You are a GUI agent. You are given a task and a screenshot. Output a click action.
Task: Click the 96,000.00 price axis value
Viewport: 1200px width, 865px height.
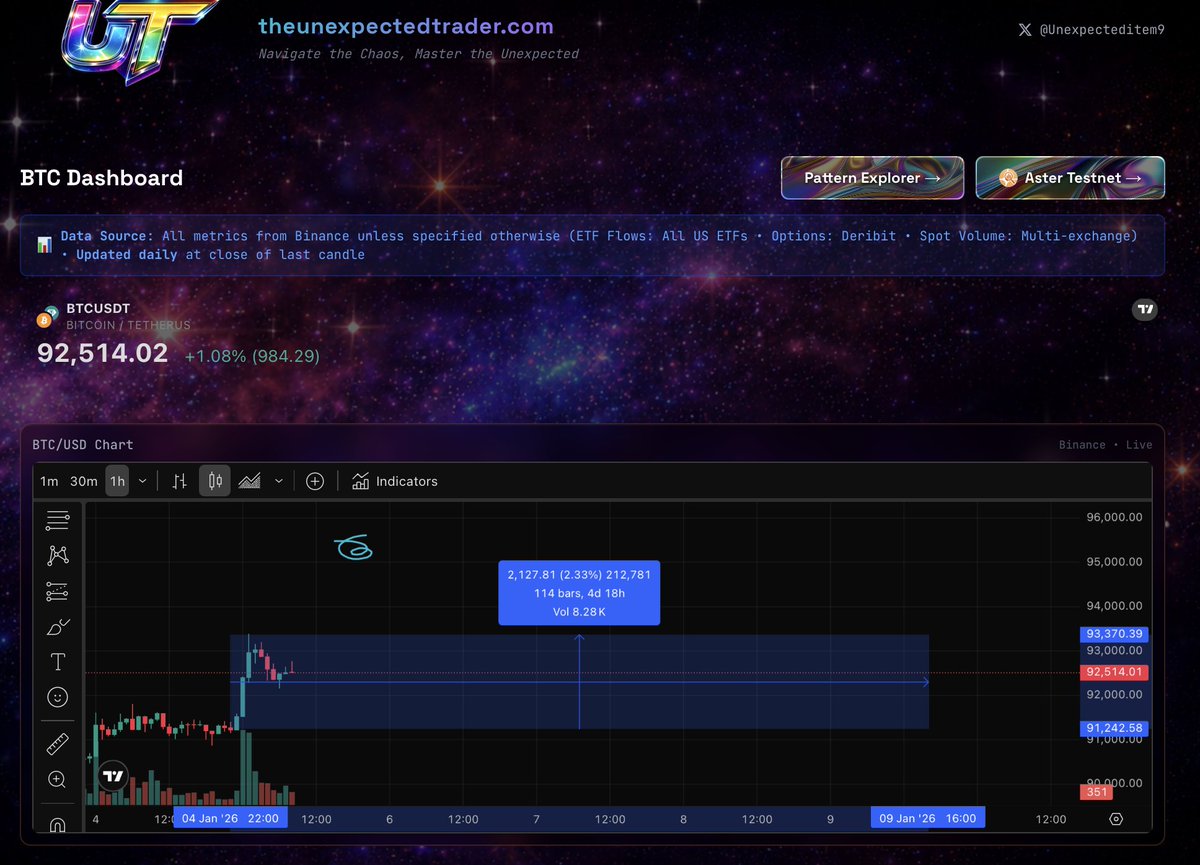coord(1114,517)
